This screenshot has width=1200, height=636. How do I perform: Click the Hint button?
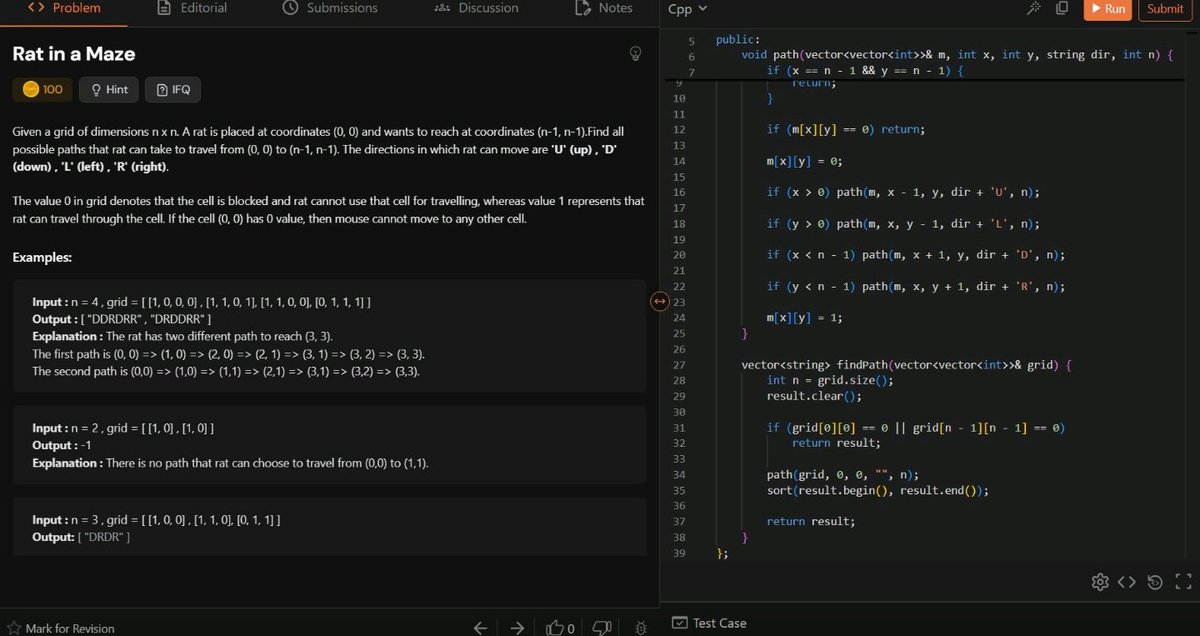click(x=108, y=89)
